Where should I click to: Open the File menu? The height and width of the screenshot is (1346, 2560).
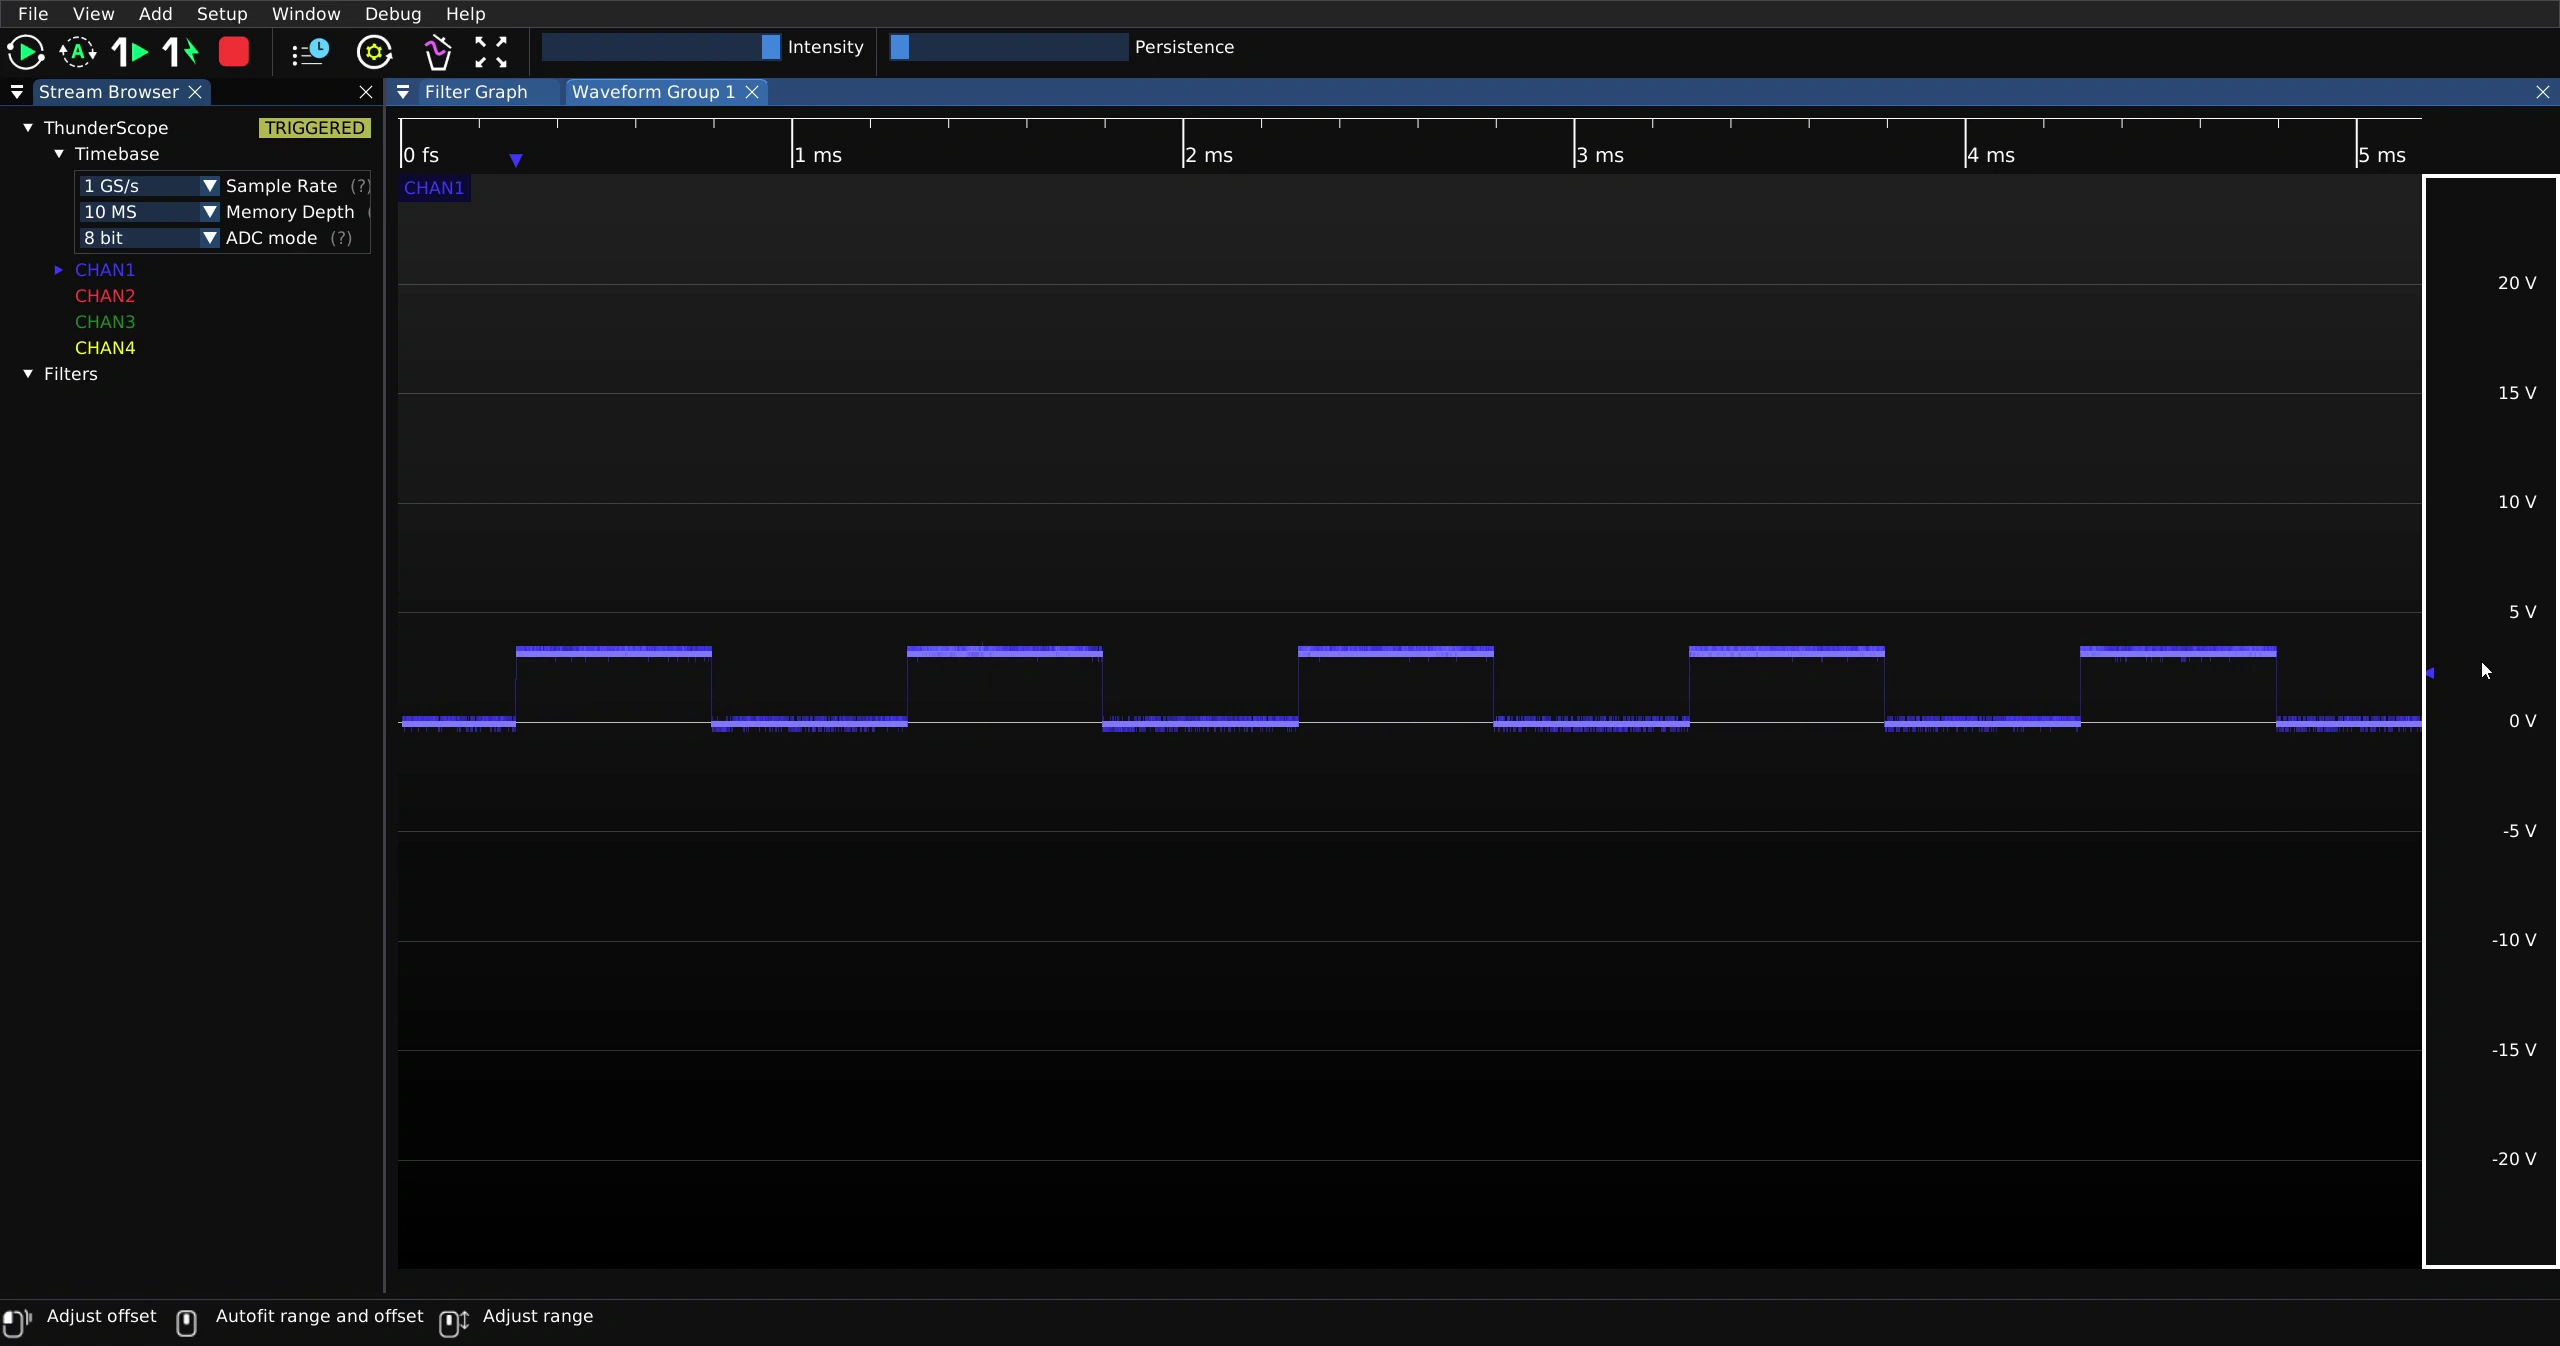(x=33, y=14)
